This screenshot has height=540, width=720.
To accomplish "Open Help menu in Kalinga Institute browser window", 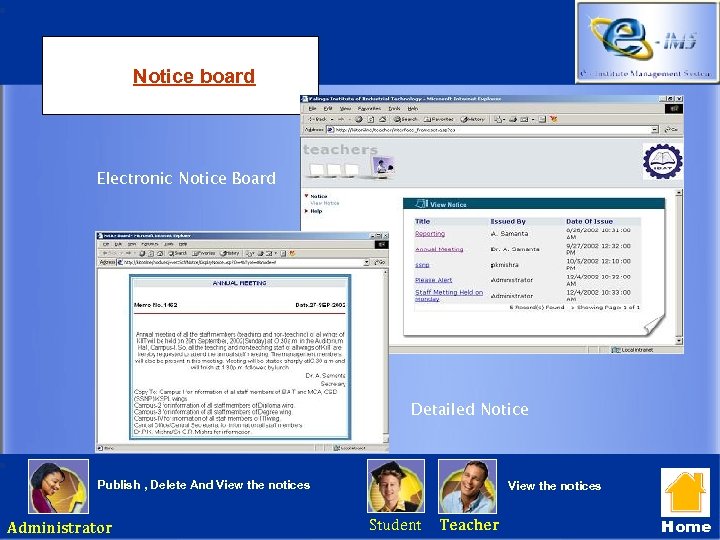I will [x=413, y=108].
